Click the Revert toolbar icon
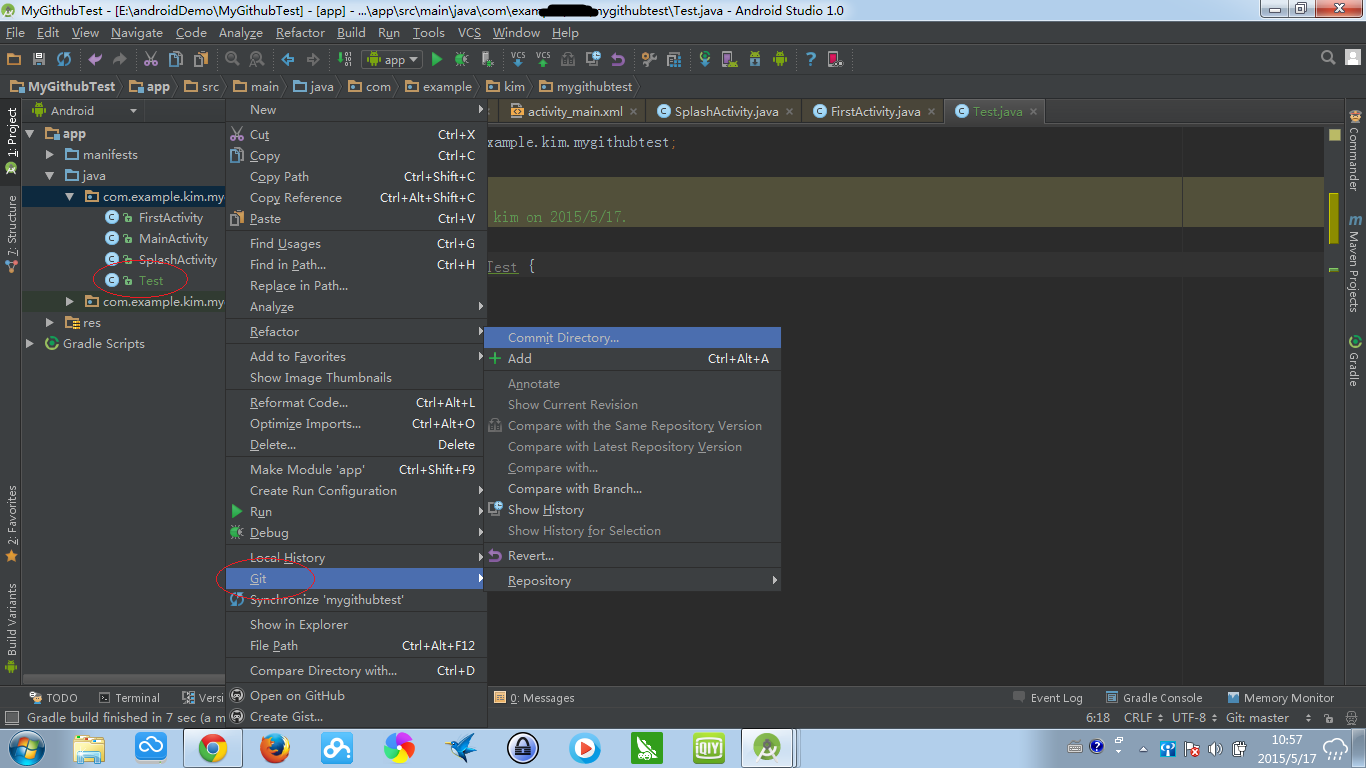This screenshot has width=1366, height=768. pos(618,60)
